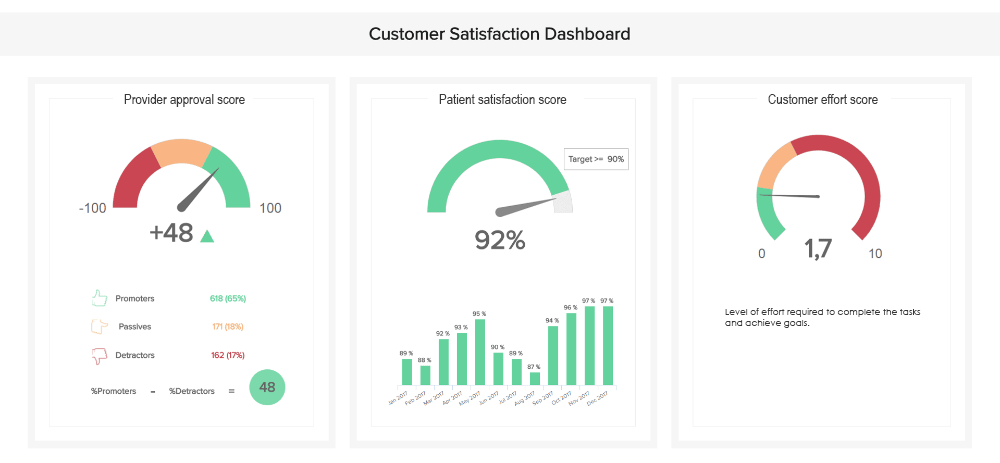This screenshot has width=1000, height=463.
Task: Click the Target >= 90% tooltip
Action: (x=596, y=159)
